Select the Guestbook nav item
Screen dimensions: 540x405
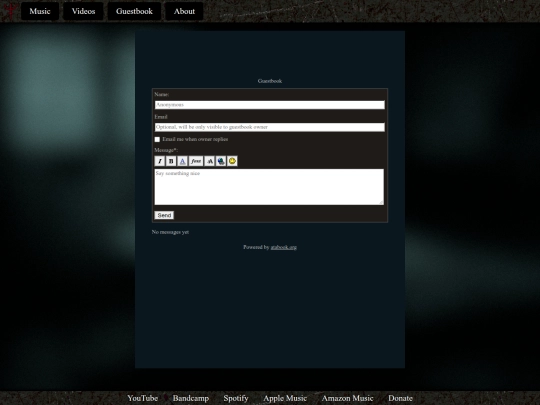pyautogui.click(x=134, y=11)
